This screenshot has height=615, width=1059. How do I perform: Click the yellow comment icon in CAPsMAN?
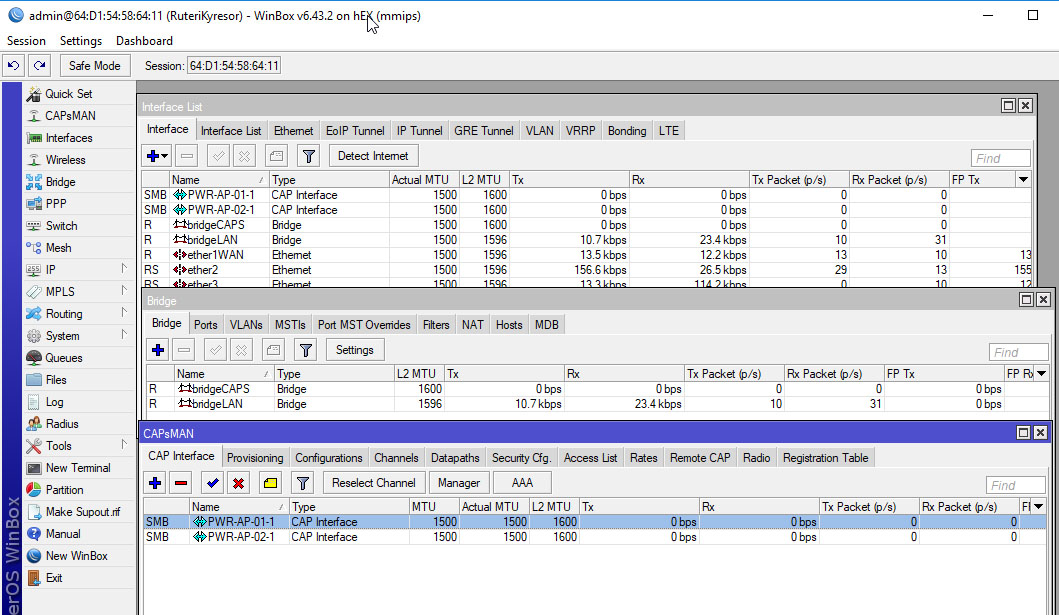point(270,483)
